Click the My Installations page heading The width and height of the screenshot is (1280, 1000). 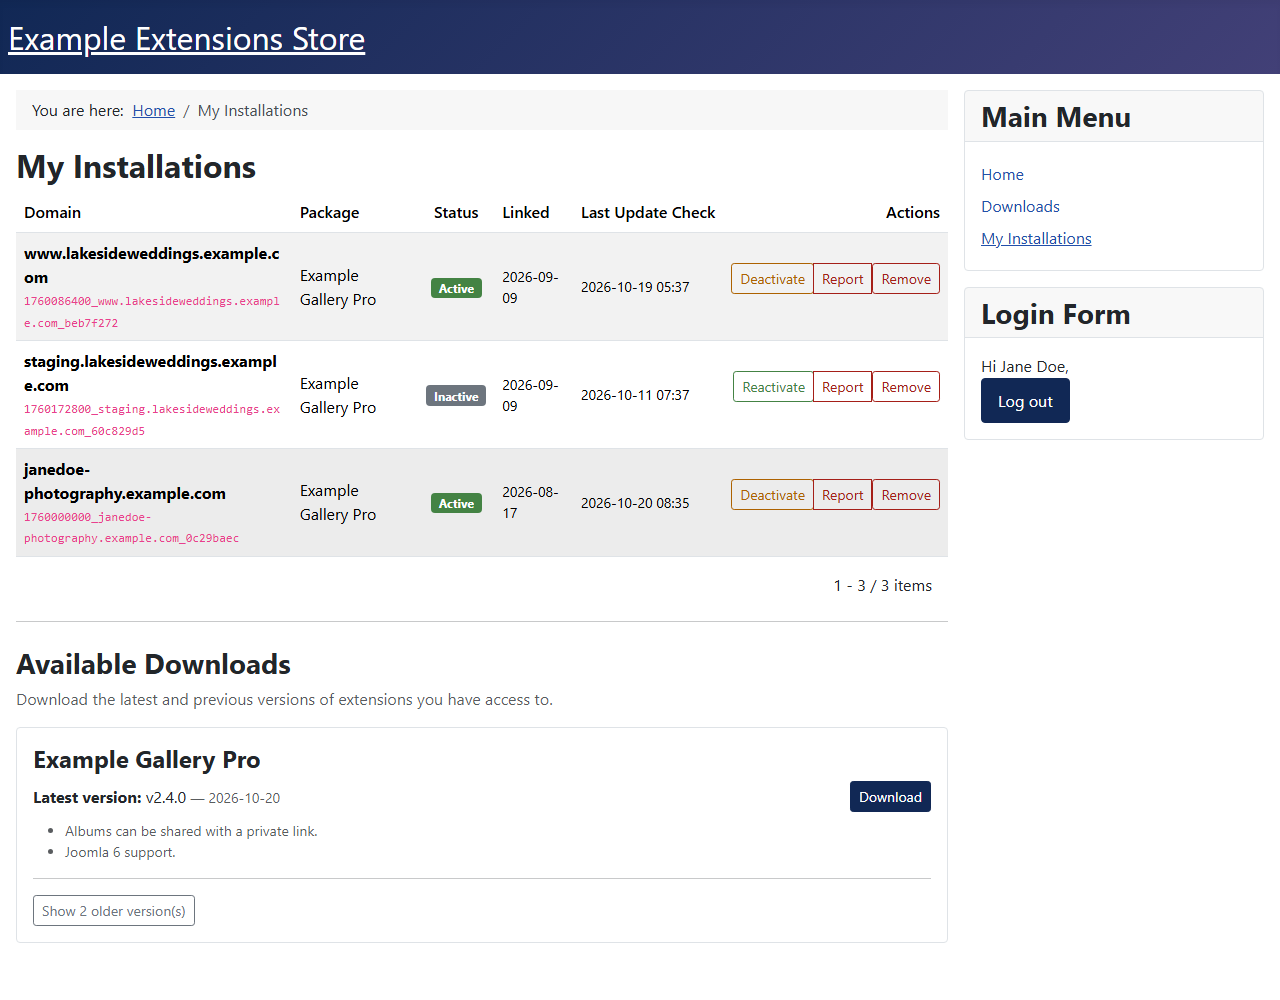[x=136, y=167]
